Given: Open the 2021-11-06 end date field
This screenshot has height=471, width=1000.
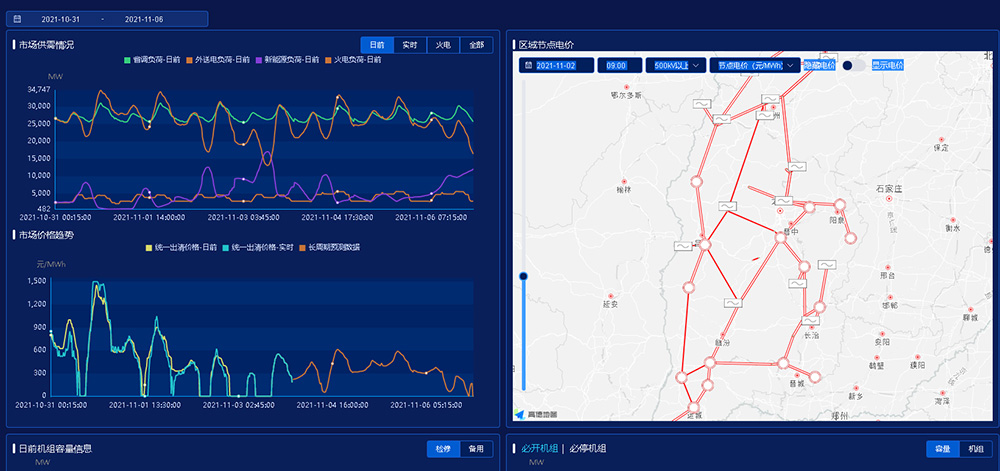Looking at the screenshot, I should (x=143, y=19).
